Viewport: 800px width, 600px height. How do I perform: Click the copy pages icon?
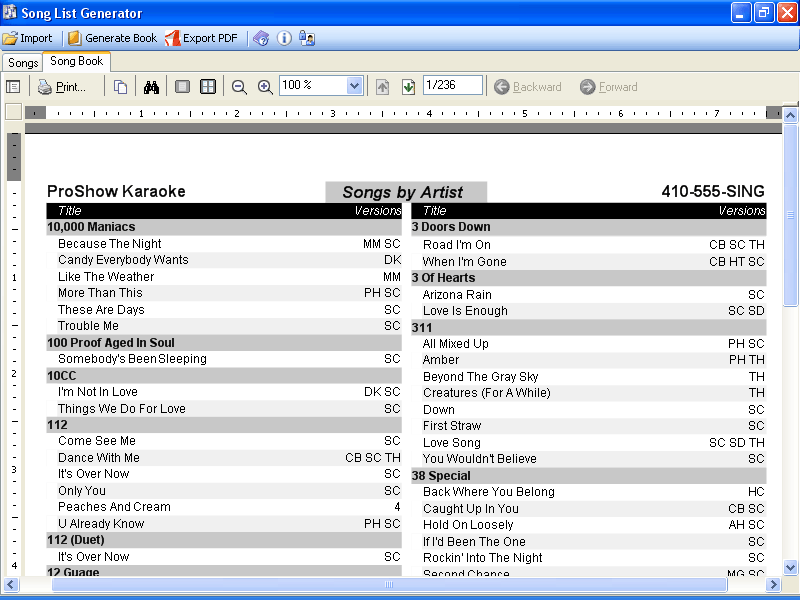(x=120, y=87)
